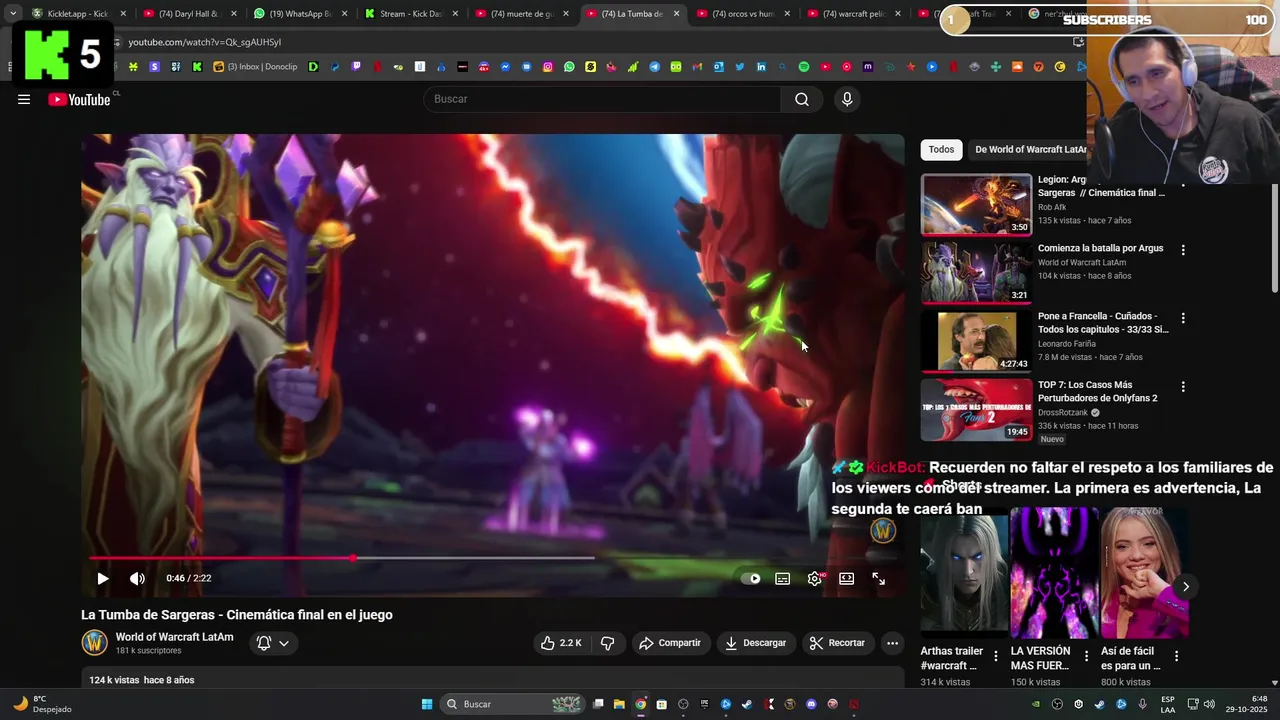The image size is (1280, 720).
Task: Enter fullscreen mode in the player
Action: pos(879,578)
